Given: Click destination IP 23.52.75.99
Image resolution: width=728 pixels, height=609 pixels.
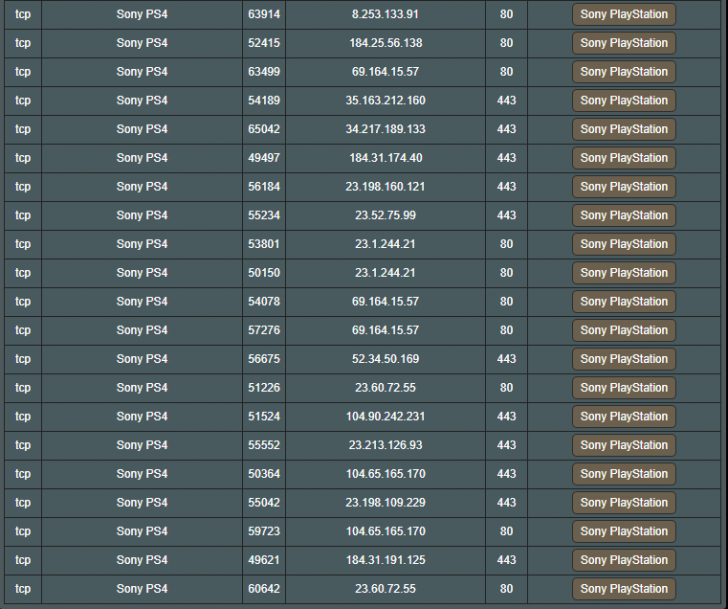Looking at the screenshot, I should coord(385,216).
